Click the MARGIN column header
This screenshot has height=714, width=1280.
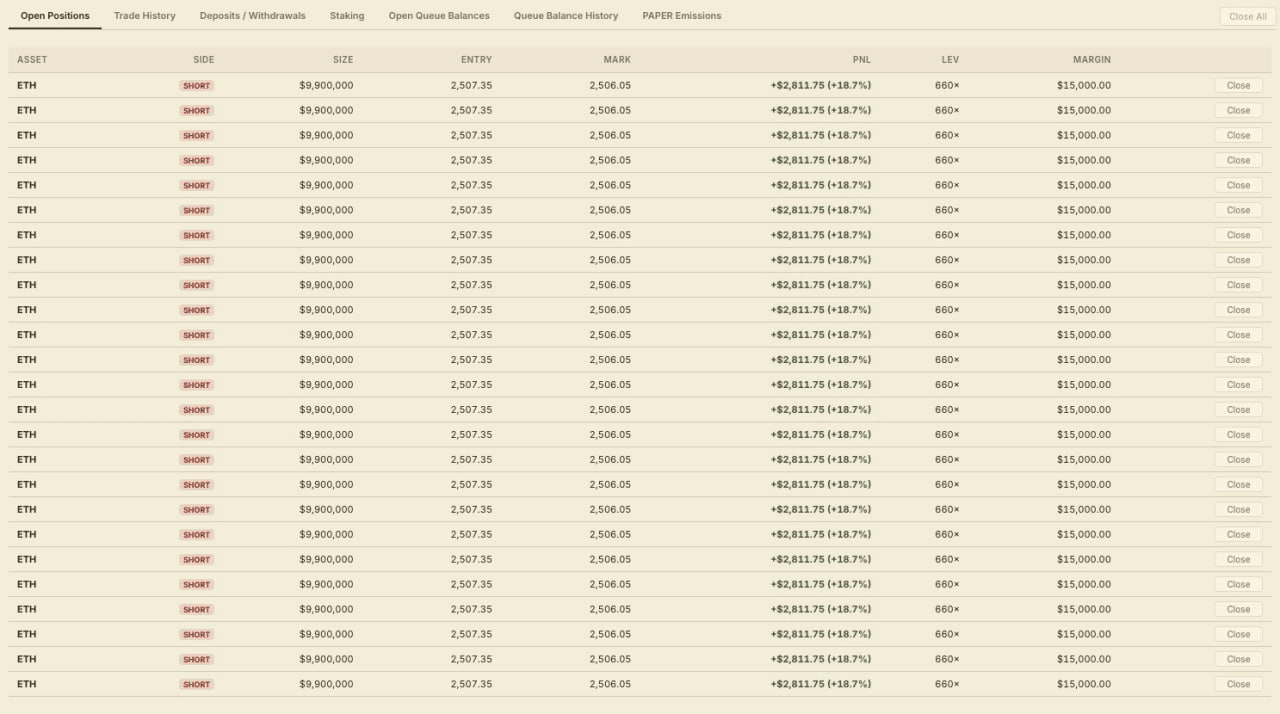(1092, 60)
